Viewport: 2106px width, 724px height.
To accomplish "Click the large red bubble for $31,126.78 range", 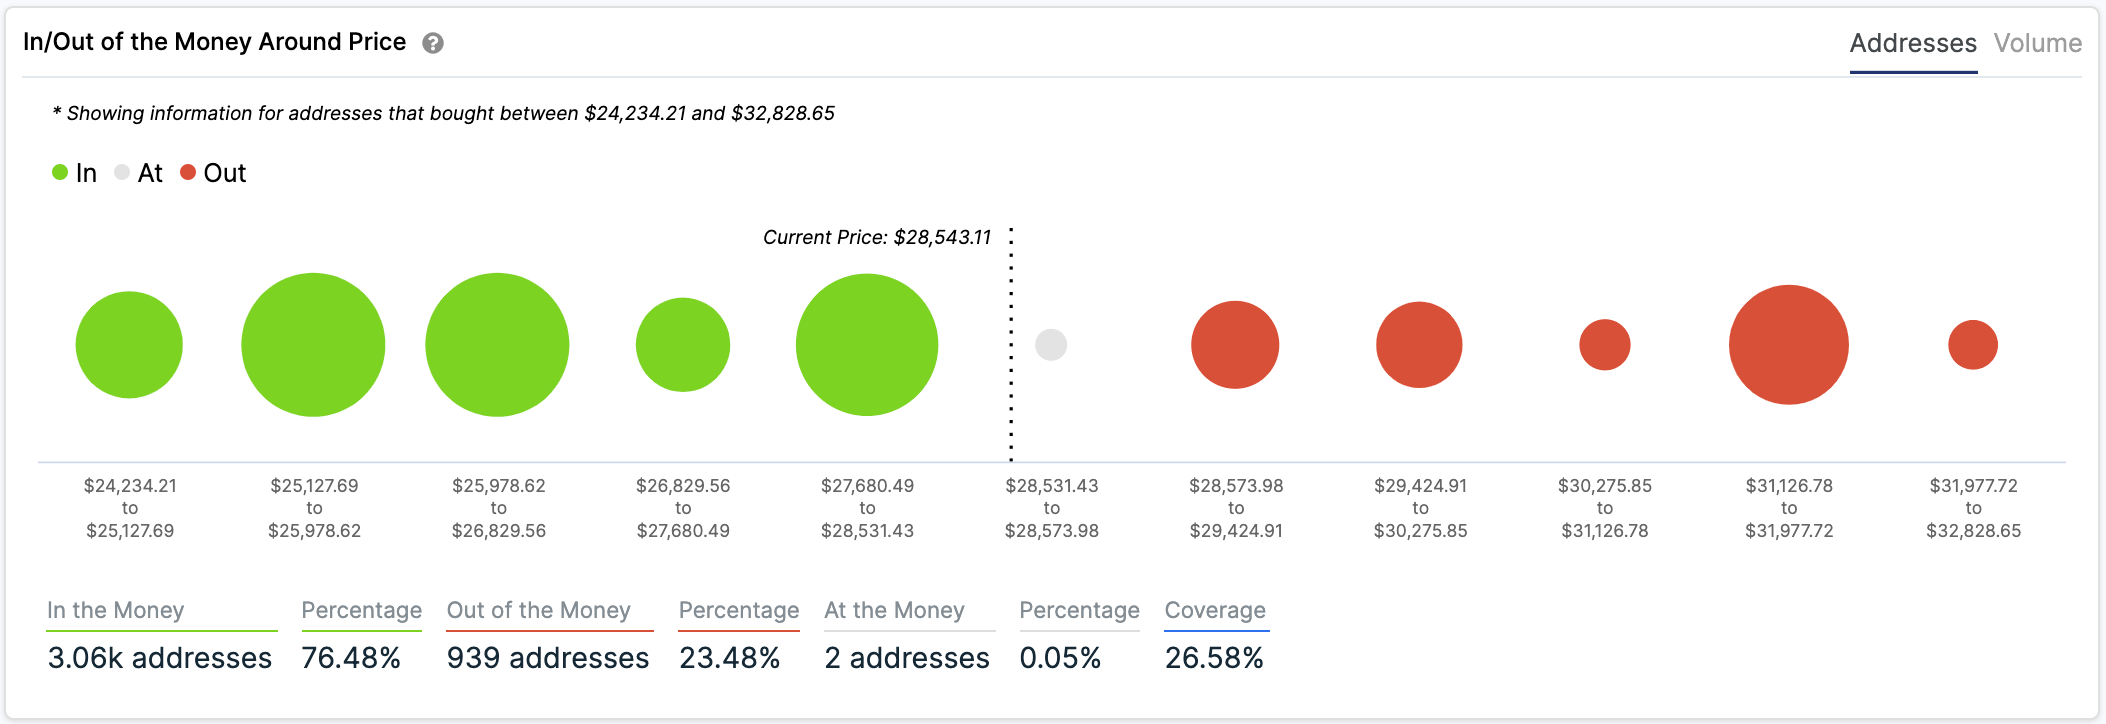I will click(x=1789, y=345).
